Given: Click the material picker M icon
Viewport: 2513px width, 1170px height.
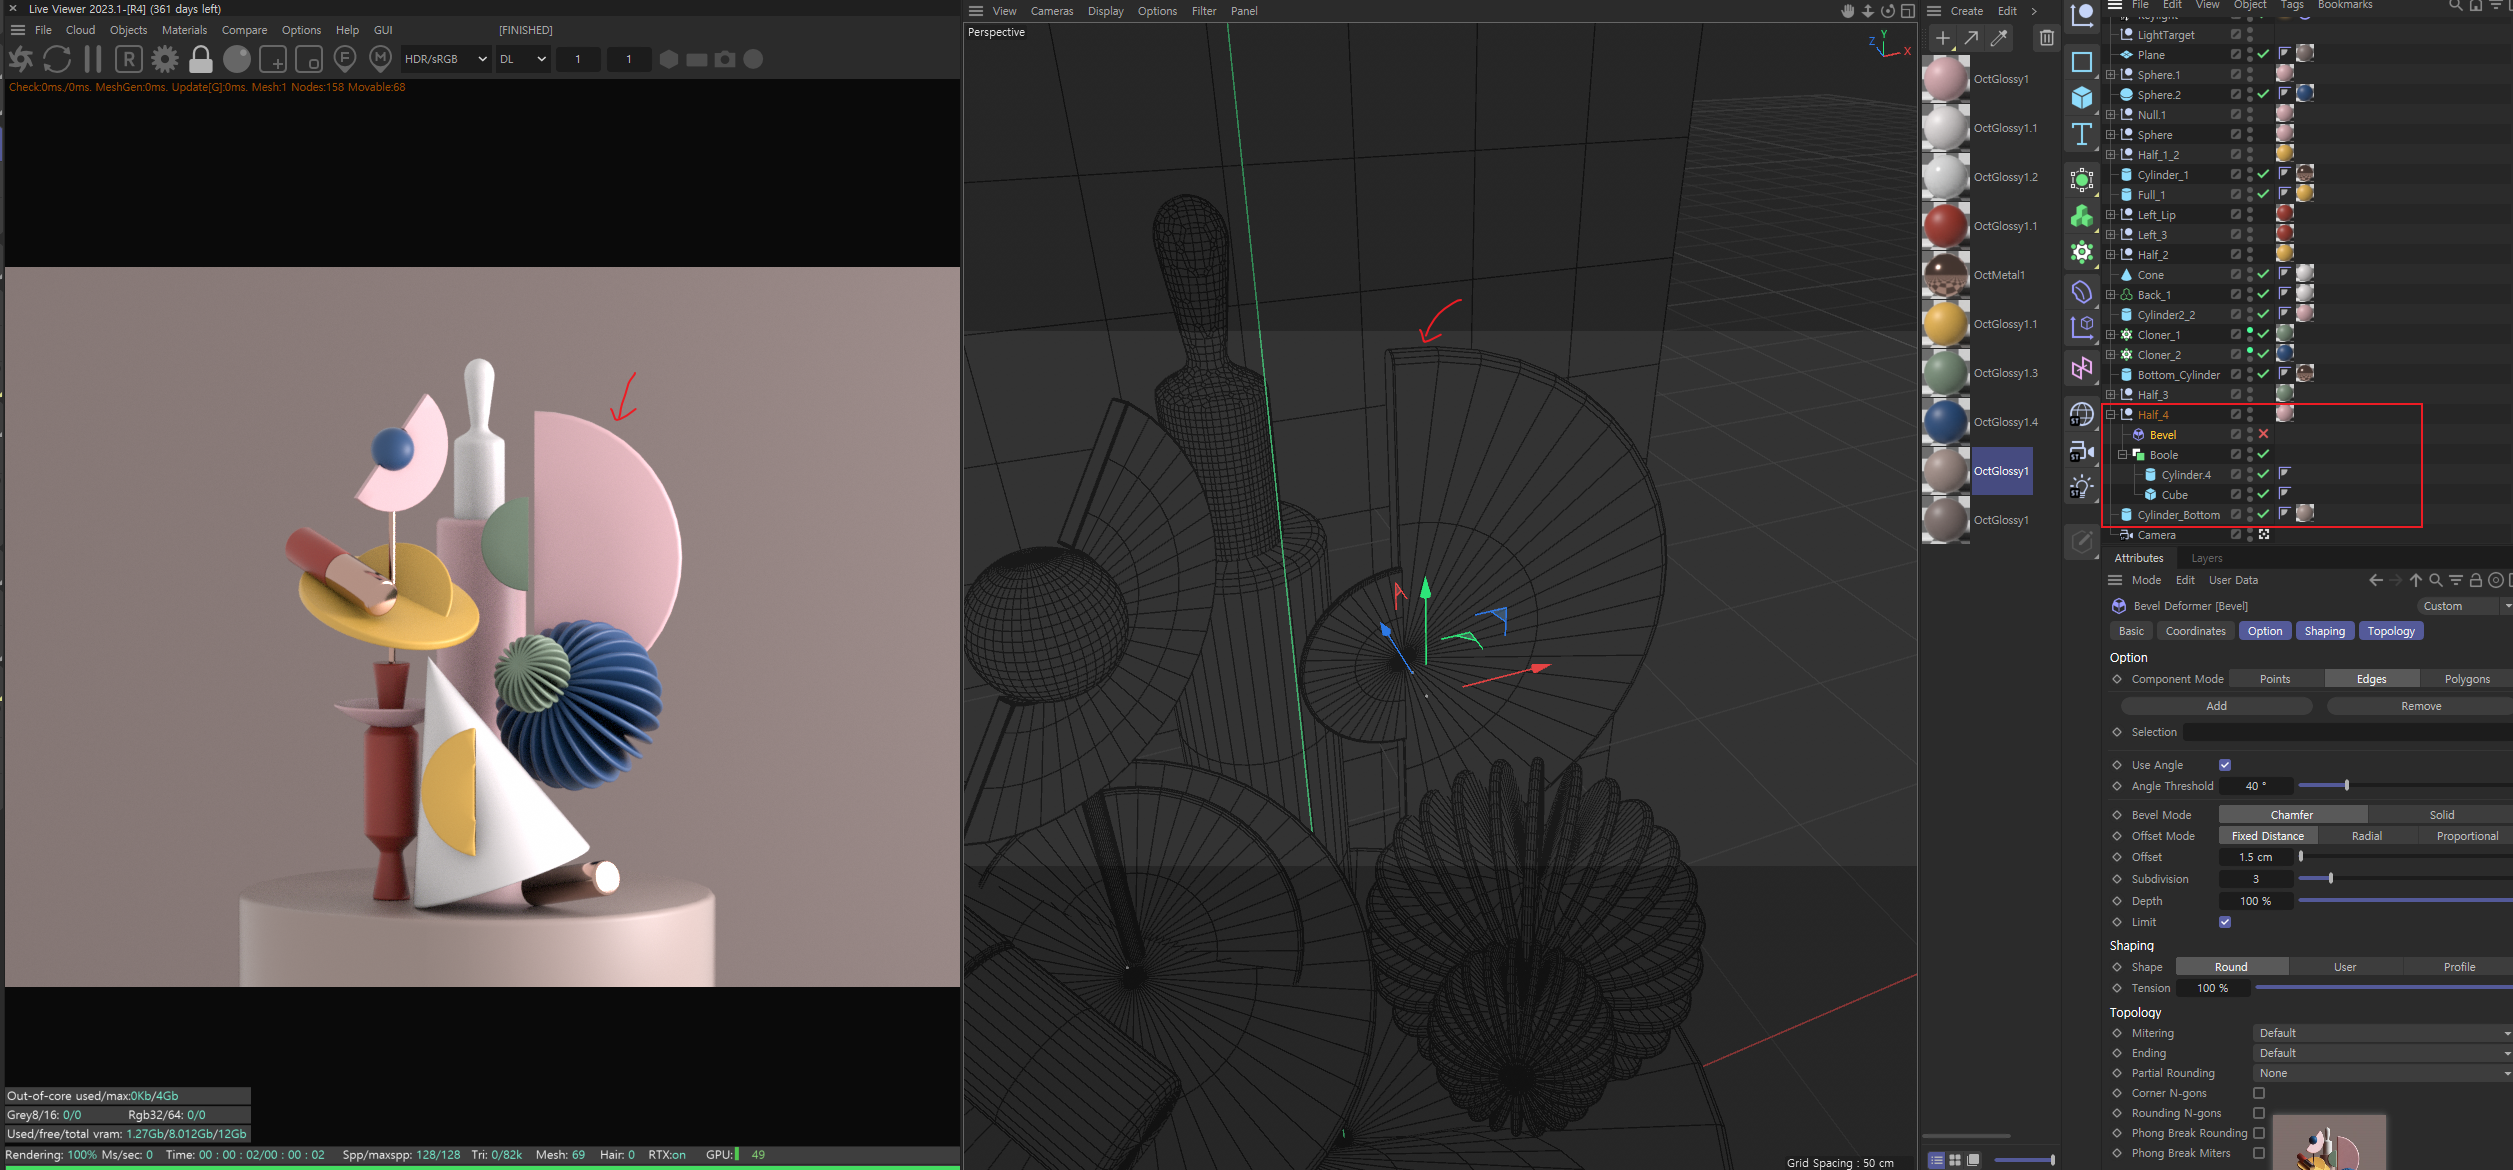Looking at the screenshot, I should [381, 59].
